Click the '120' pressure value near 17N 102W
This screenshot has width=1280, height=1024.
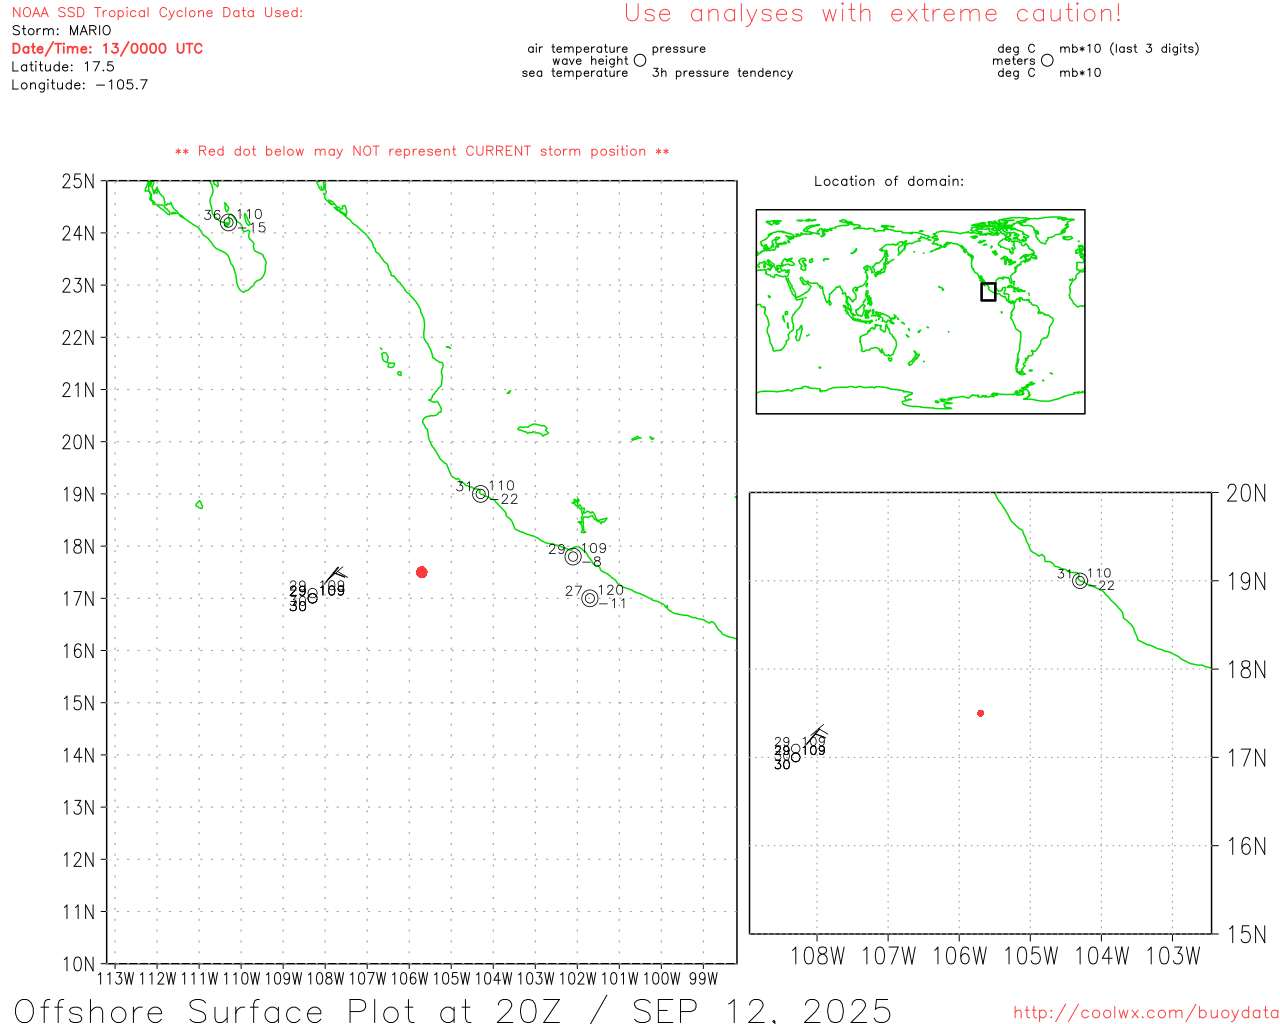611,590
